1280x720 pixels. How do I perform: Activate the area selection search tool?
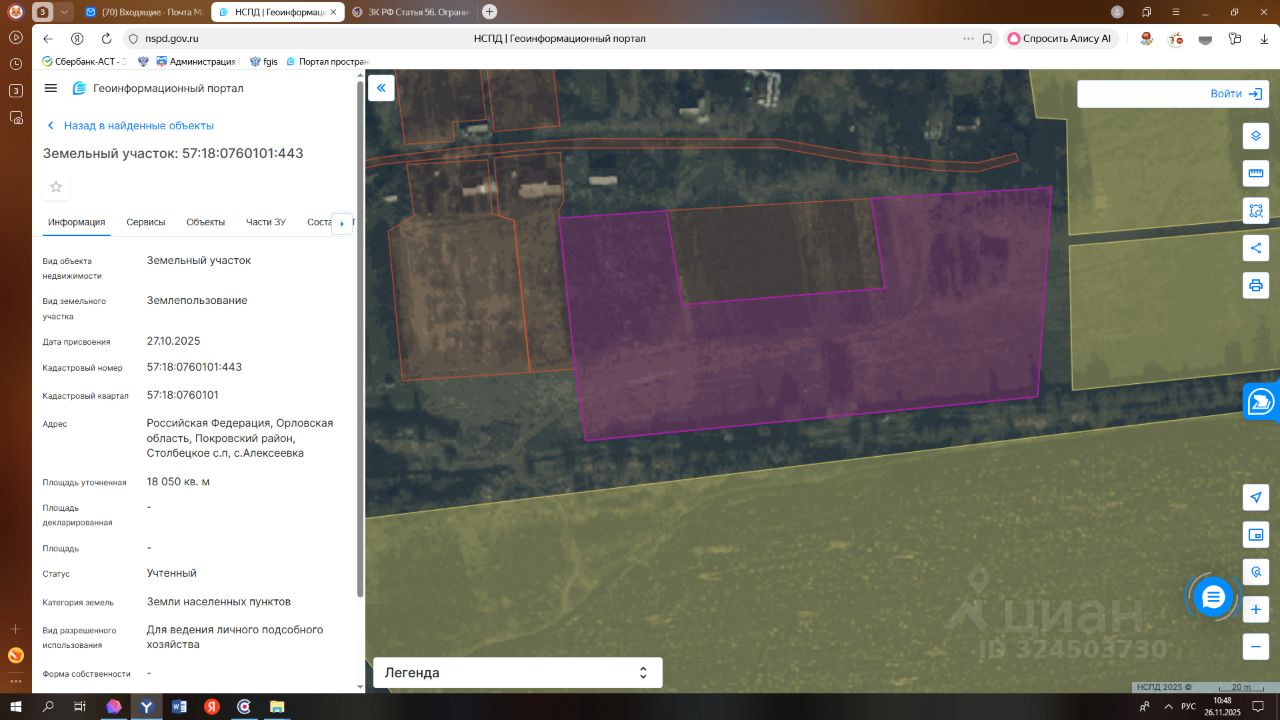pyautogui.click(x=1256, y=210)
